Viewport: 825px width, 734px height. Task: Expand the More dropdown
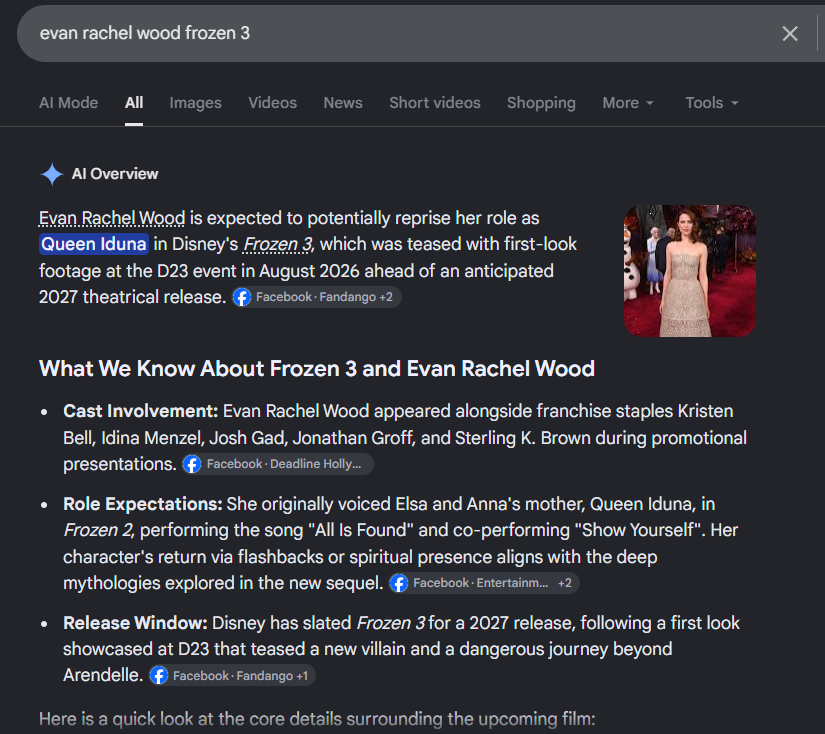628,103
